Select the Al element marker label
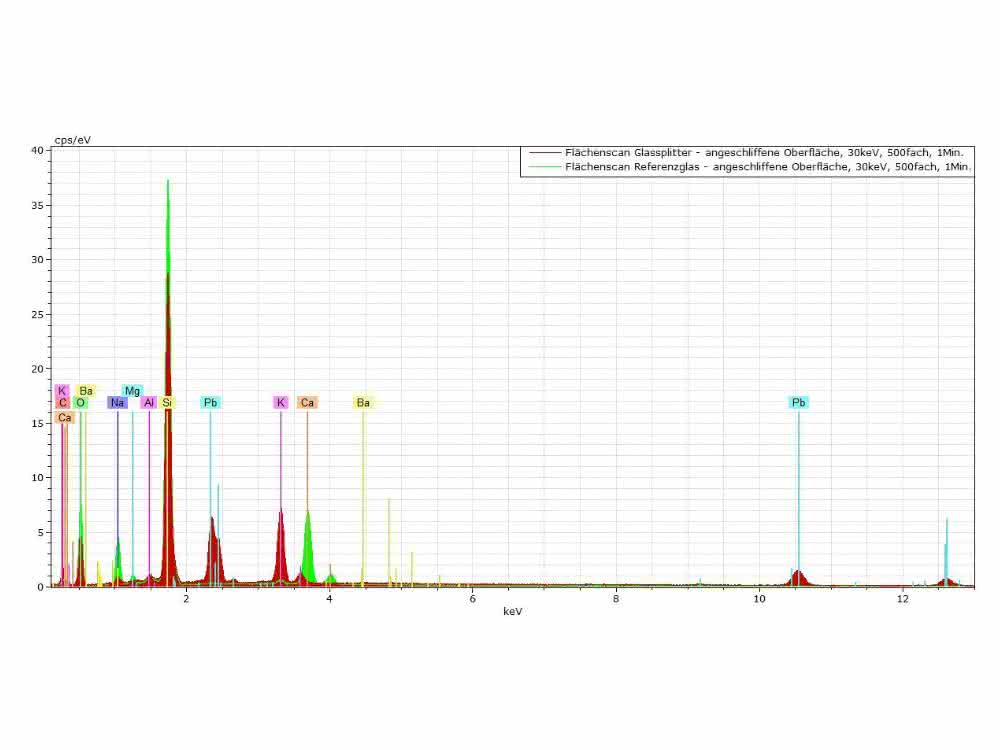The image size is (1000, 750). pyautogui.click(x=149, y=402)
